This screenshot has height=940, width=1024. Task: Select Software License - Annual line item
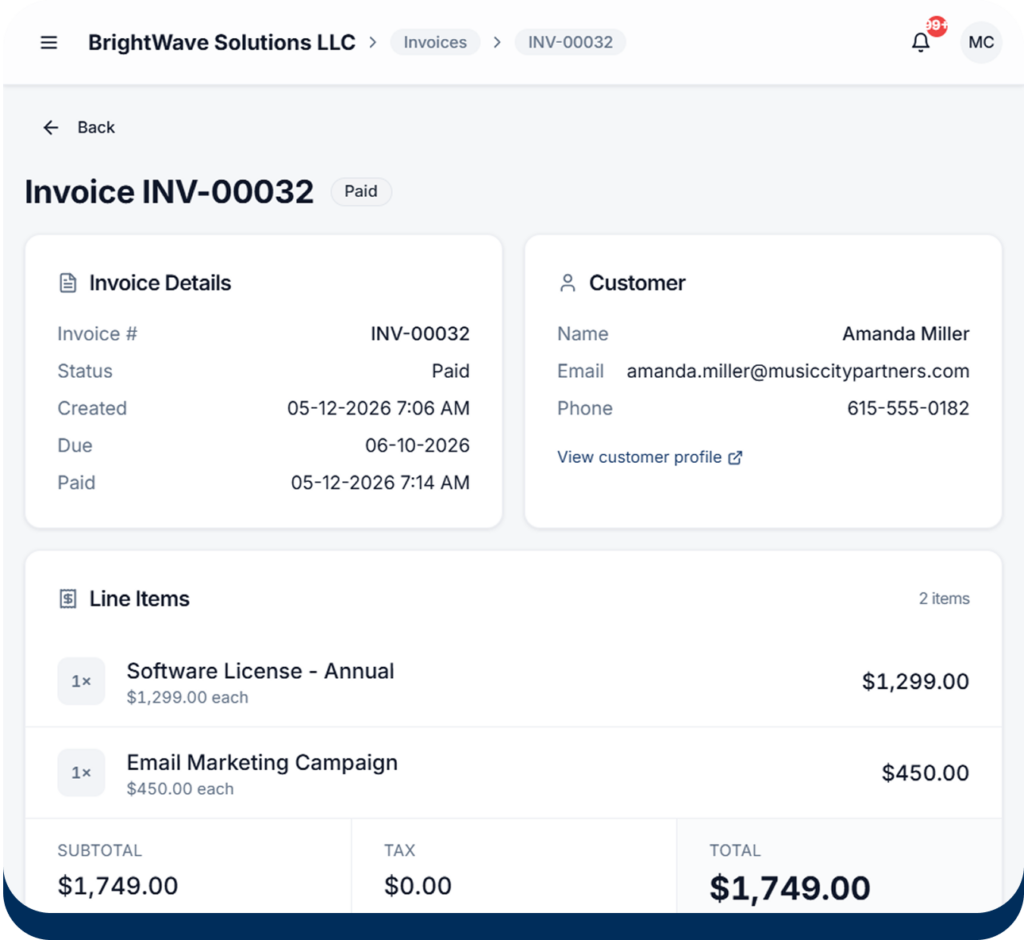pos(260,671)
